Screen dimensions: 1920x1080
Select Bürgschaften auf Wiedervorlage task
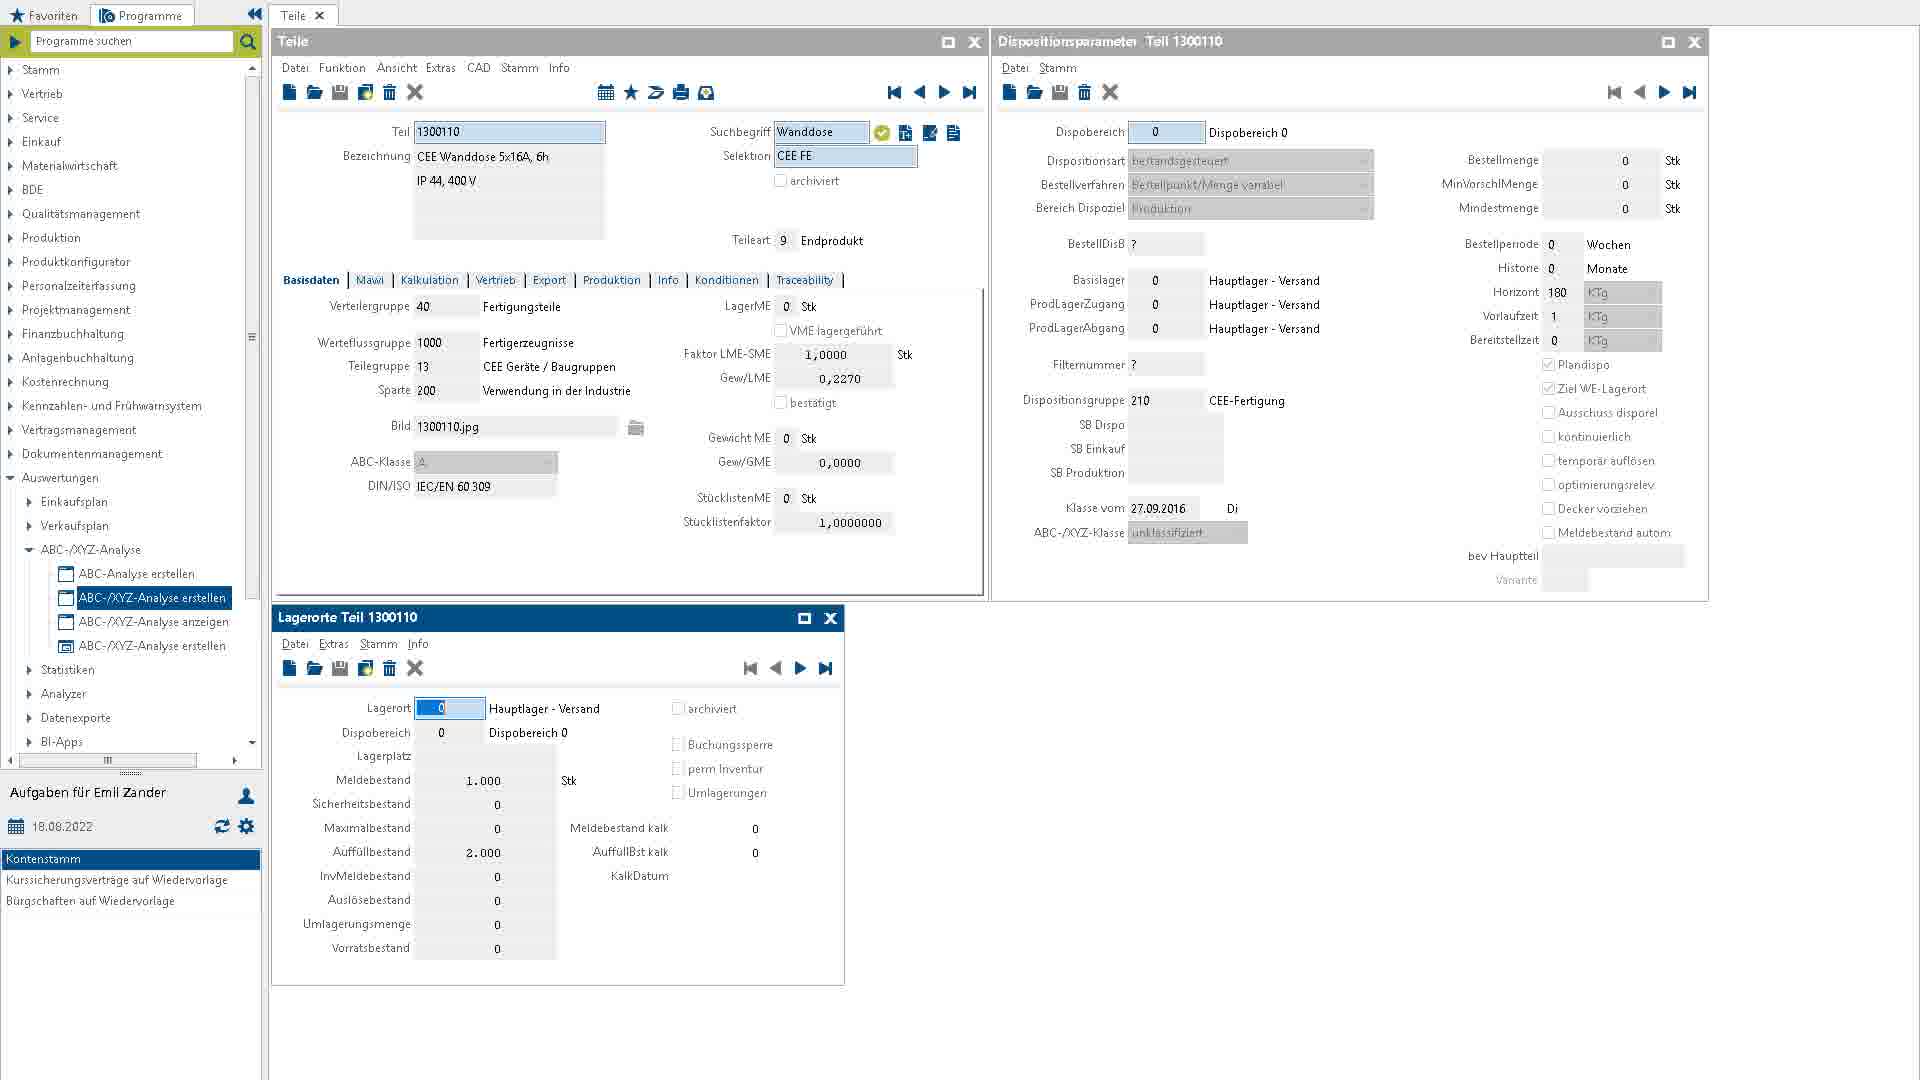coord(130,901)
